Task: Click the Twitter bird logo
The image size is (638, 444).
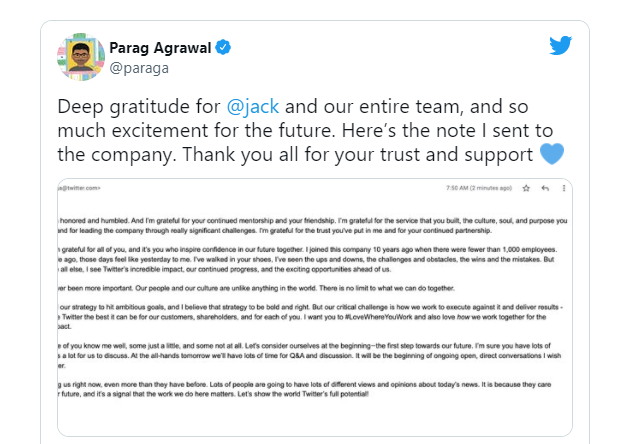Action: coord(560,45)
